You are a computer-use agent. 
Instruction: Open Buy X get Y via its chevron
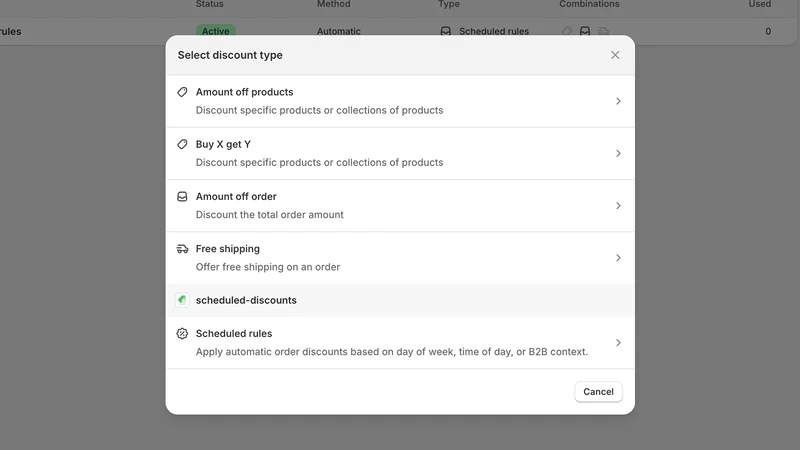coord(618,153)
